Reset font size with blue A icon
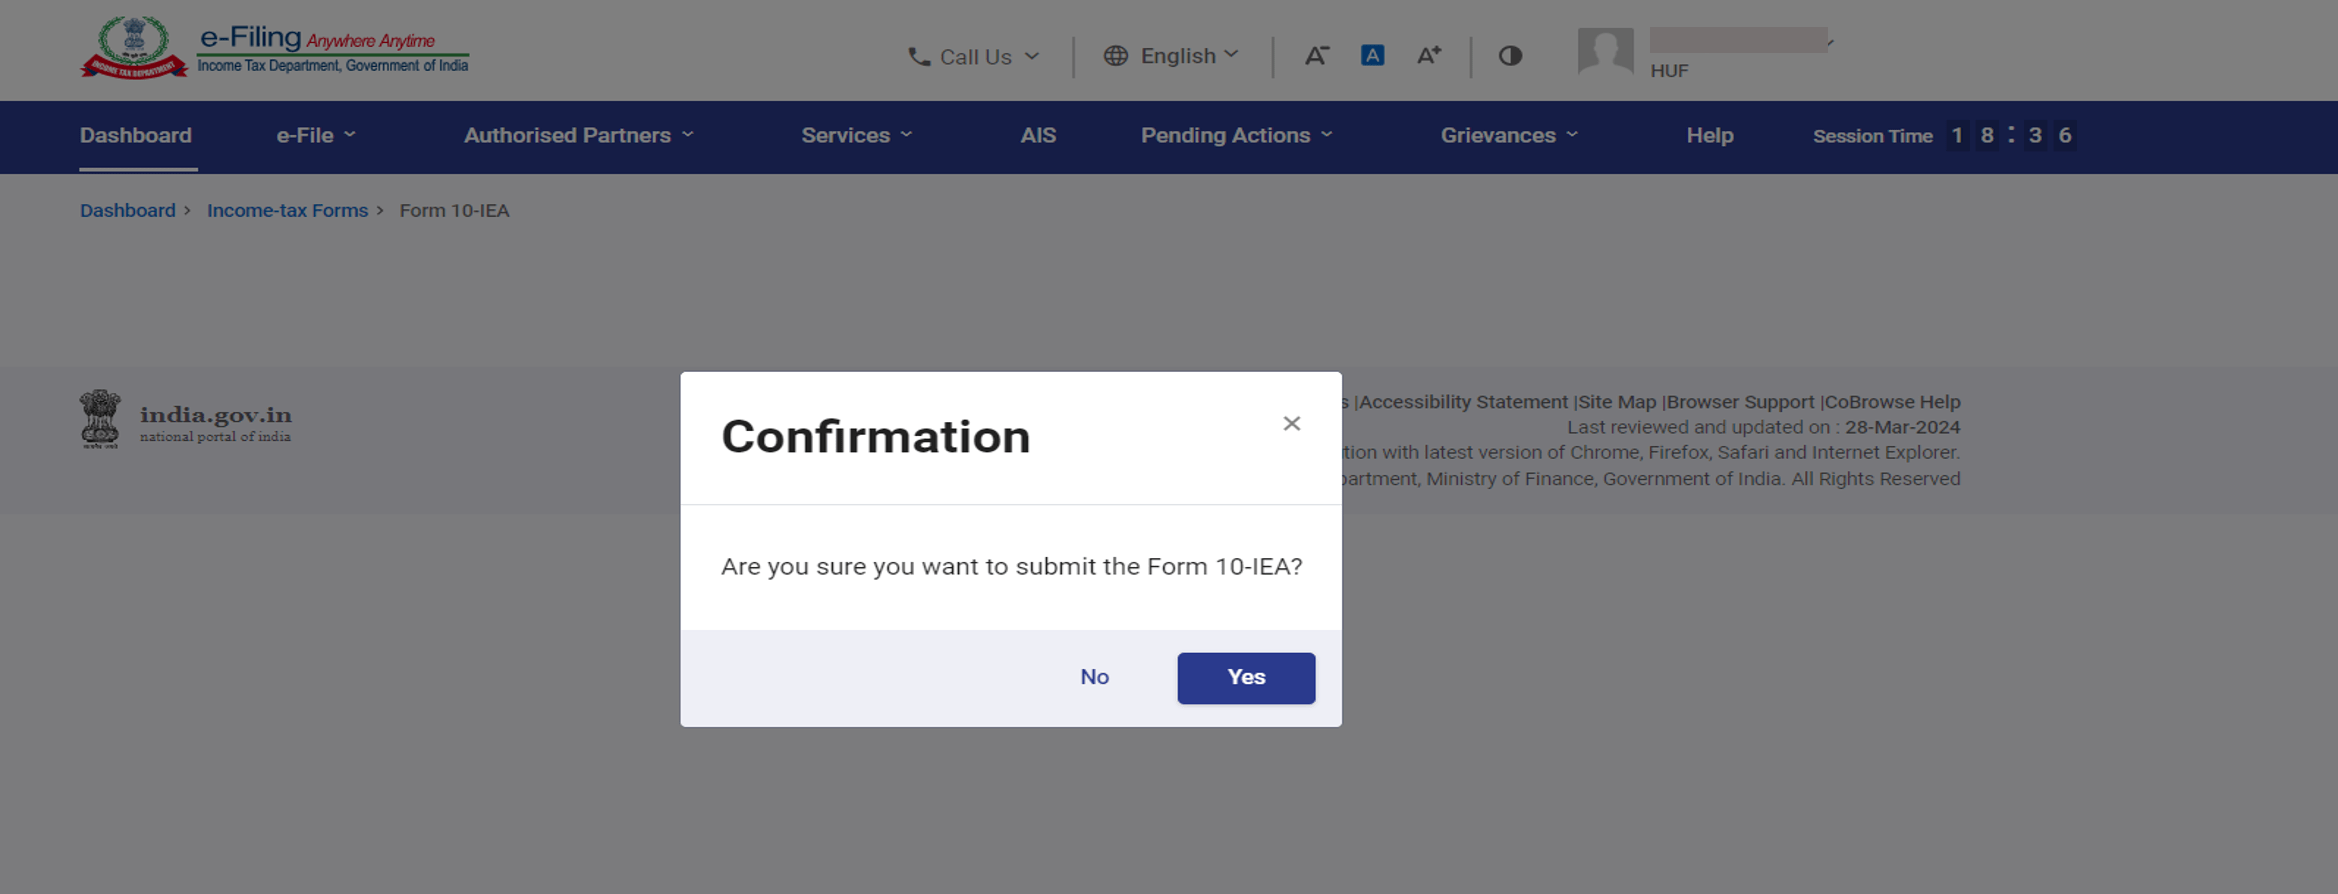 1372,56
